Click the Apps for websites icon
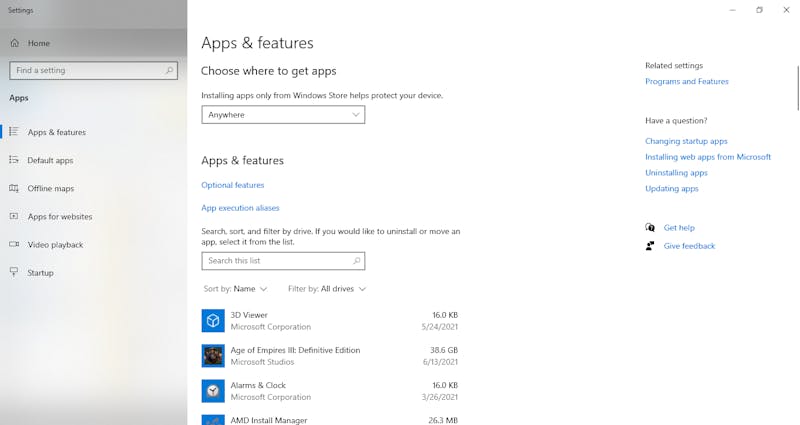 [x=14, y=216]
